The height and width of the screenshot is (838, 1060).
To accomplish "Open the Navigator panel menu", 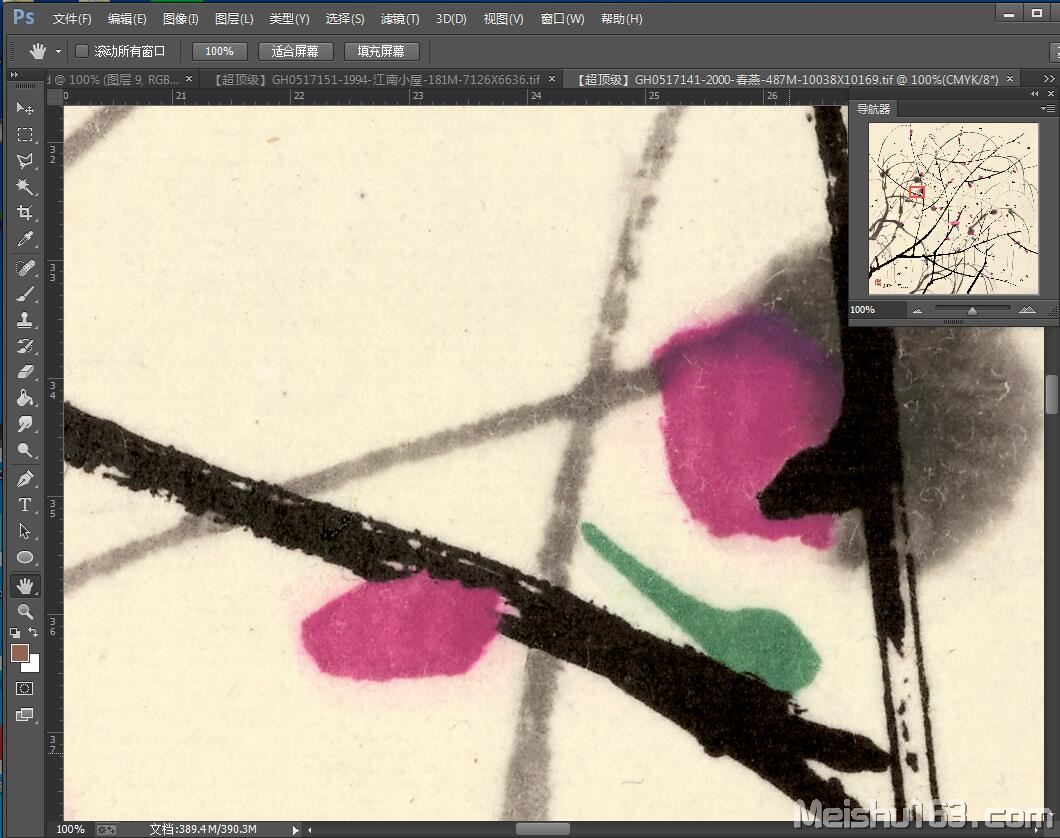I will 1046,109.
